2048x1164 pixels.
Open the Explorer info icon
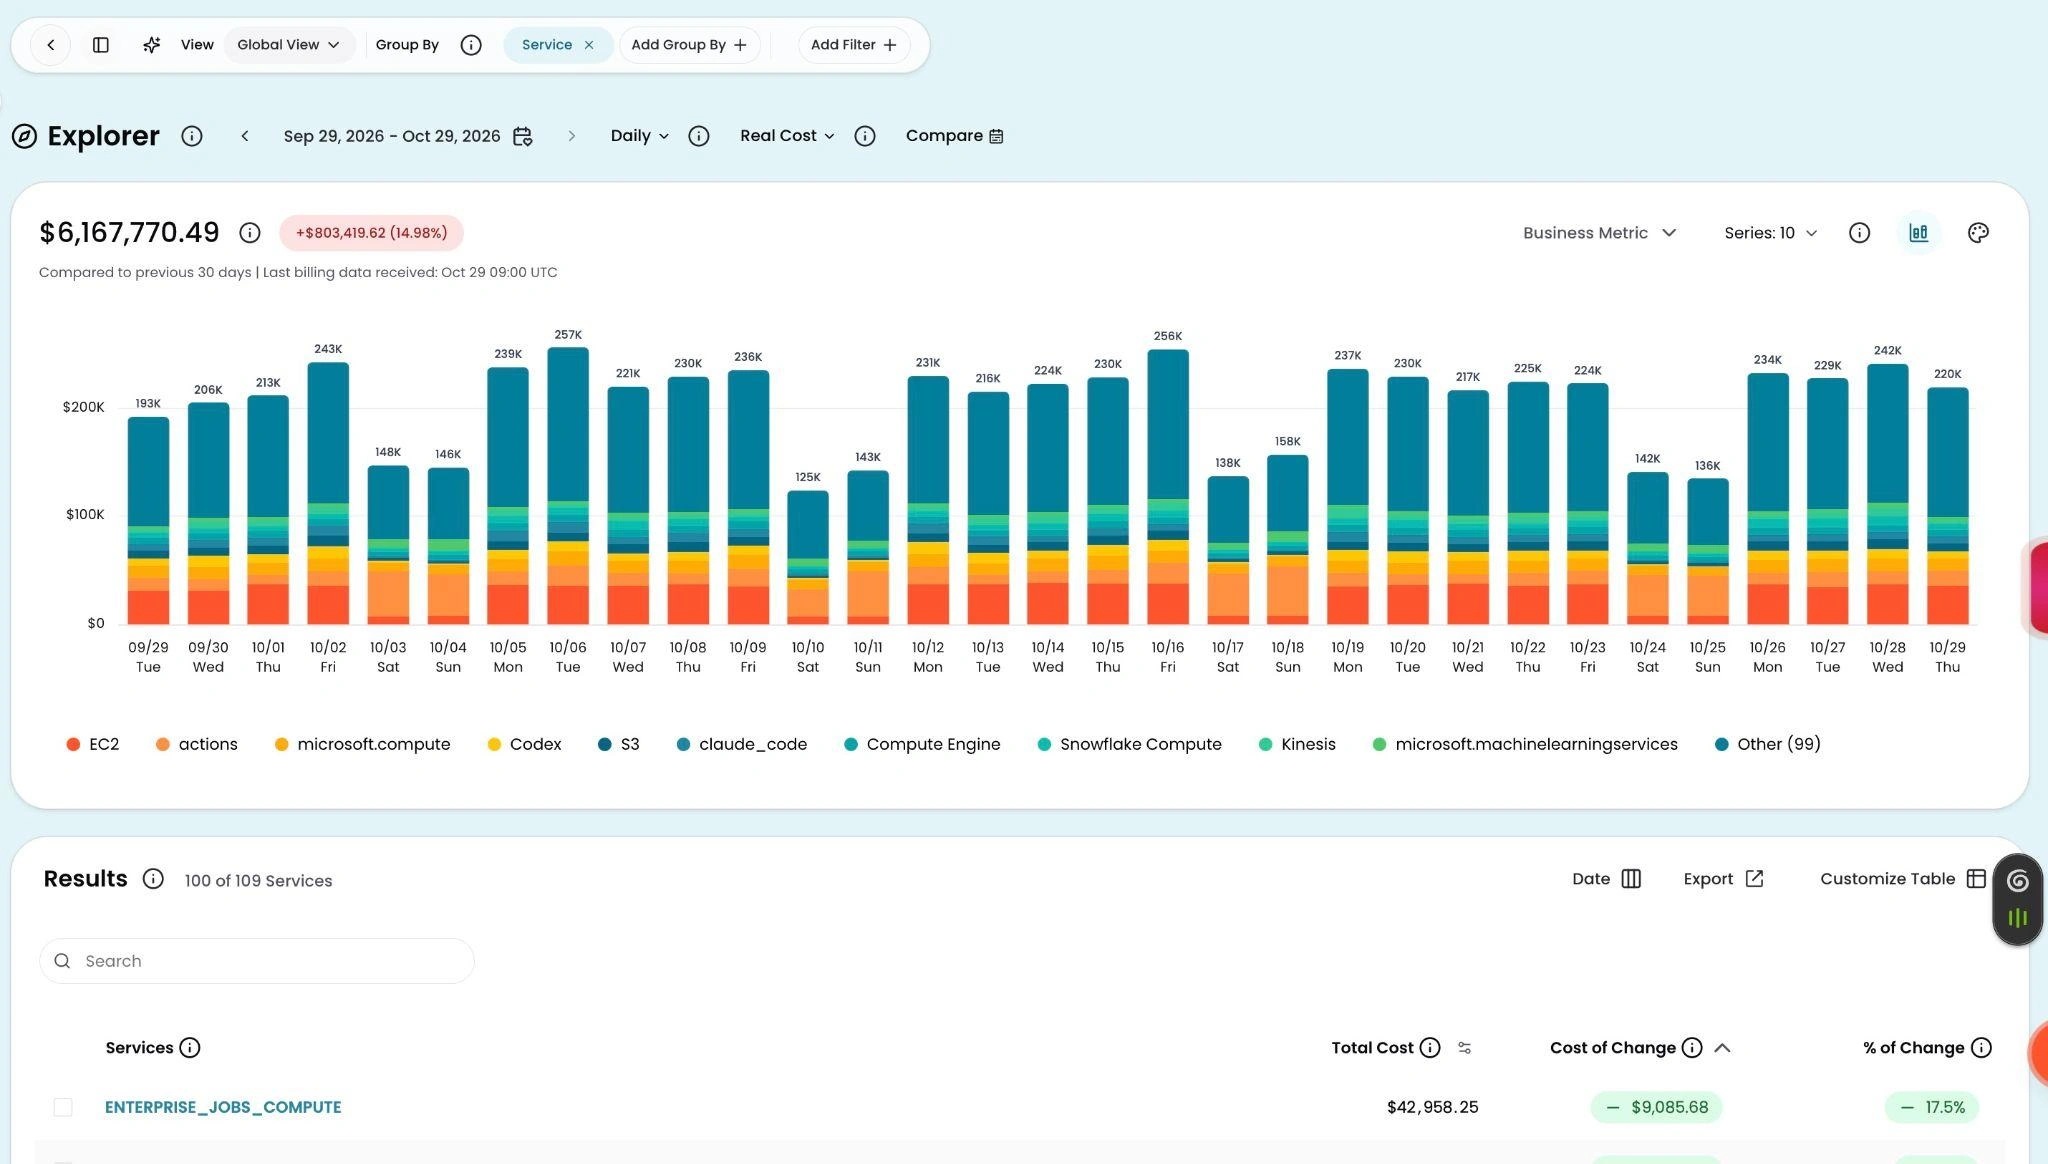tap(192, 136)
